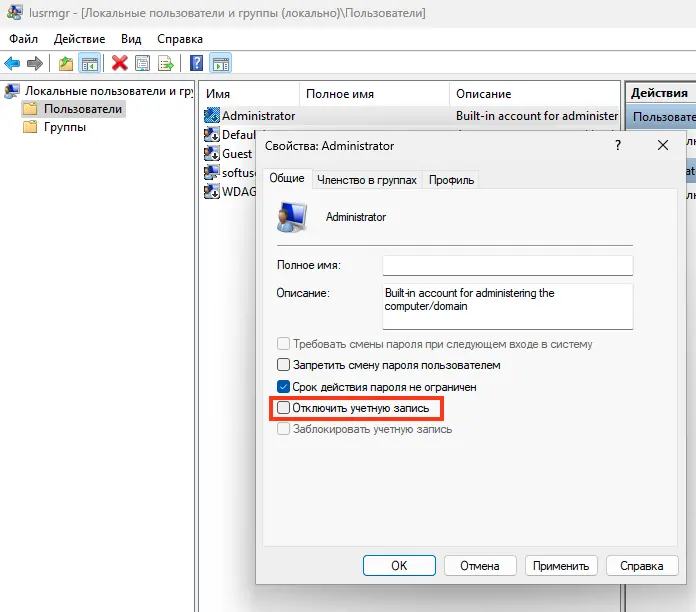The height and width of the screenshot is (612, 696).
Task: Switch to the 'Членство в группах' tab
Action: [366, 180]
